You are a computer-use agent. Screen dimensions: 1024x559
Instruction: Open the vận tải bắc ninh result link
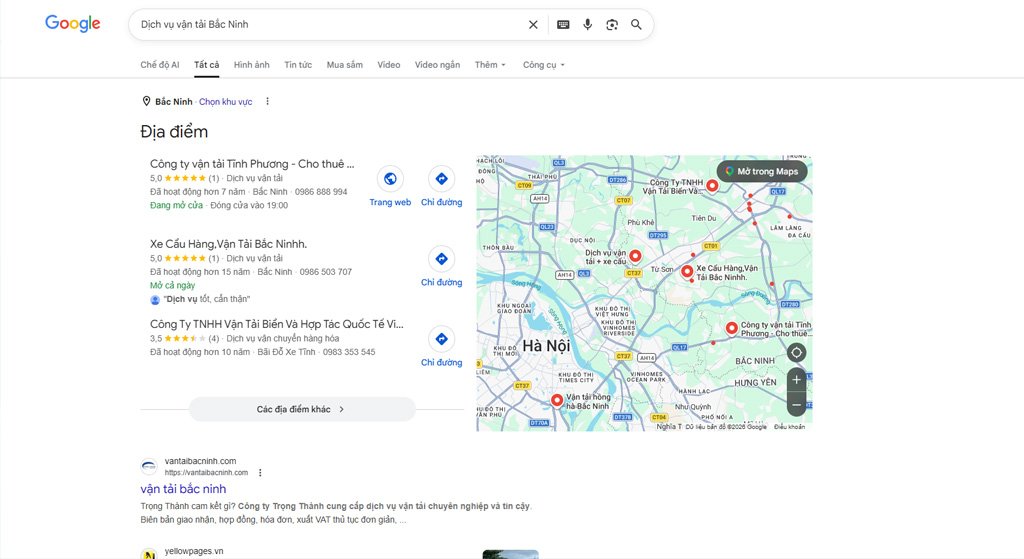(x=183, y=488)
